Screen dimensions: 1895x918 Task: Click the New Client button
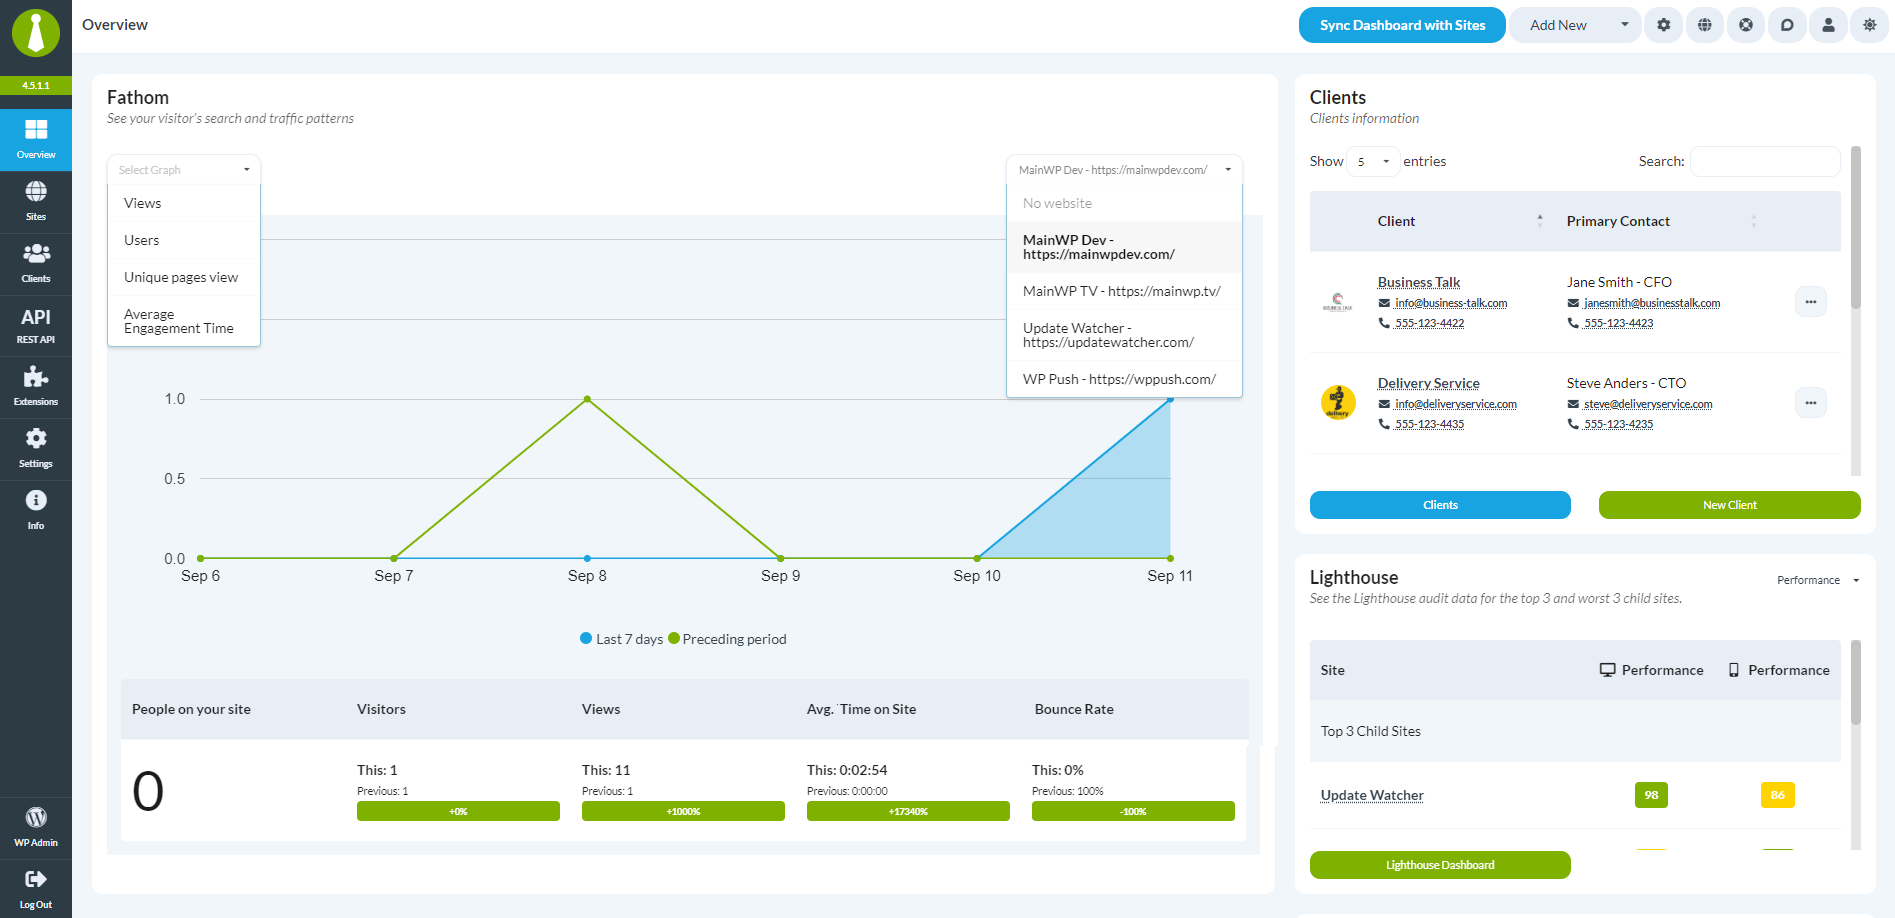click(x=1729, y=505)
